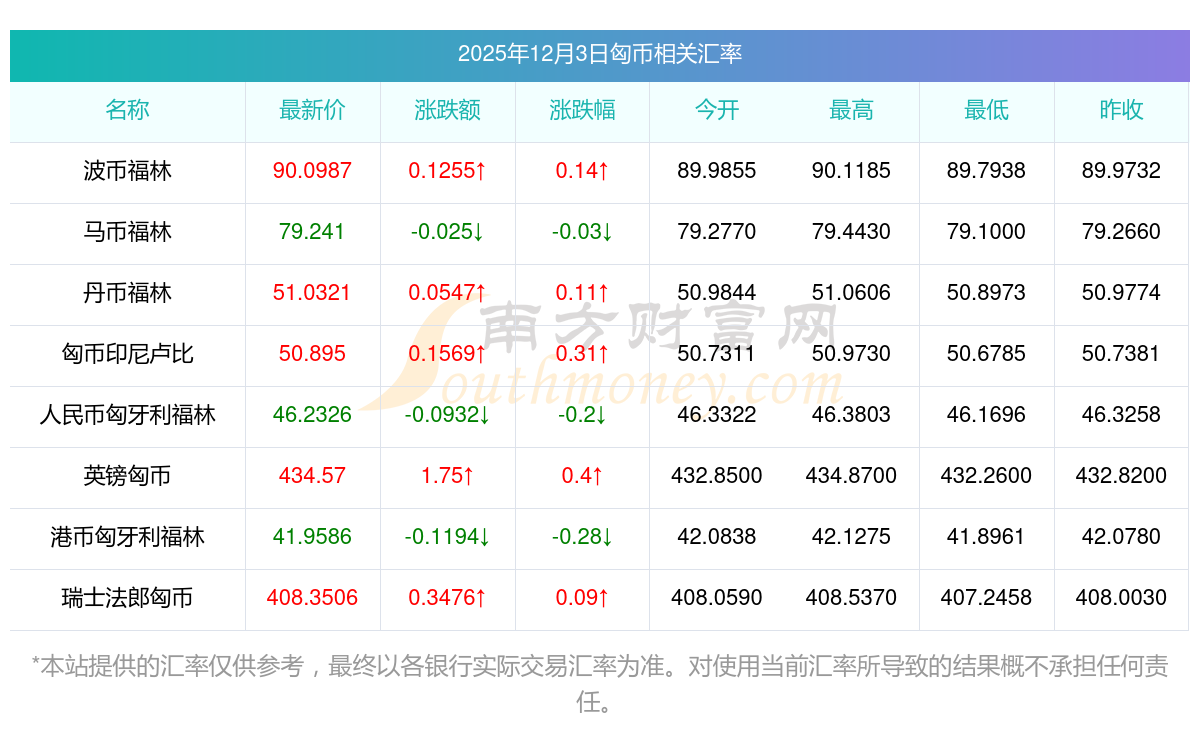This screenshot has width=1200, height=733.
Task: Click change percent 0.11↑
Action: (x=583, y=293)
